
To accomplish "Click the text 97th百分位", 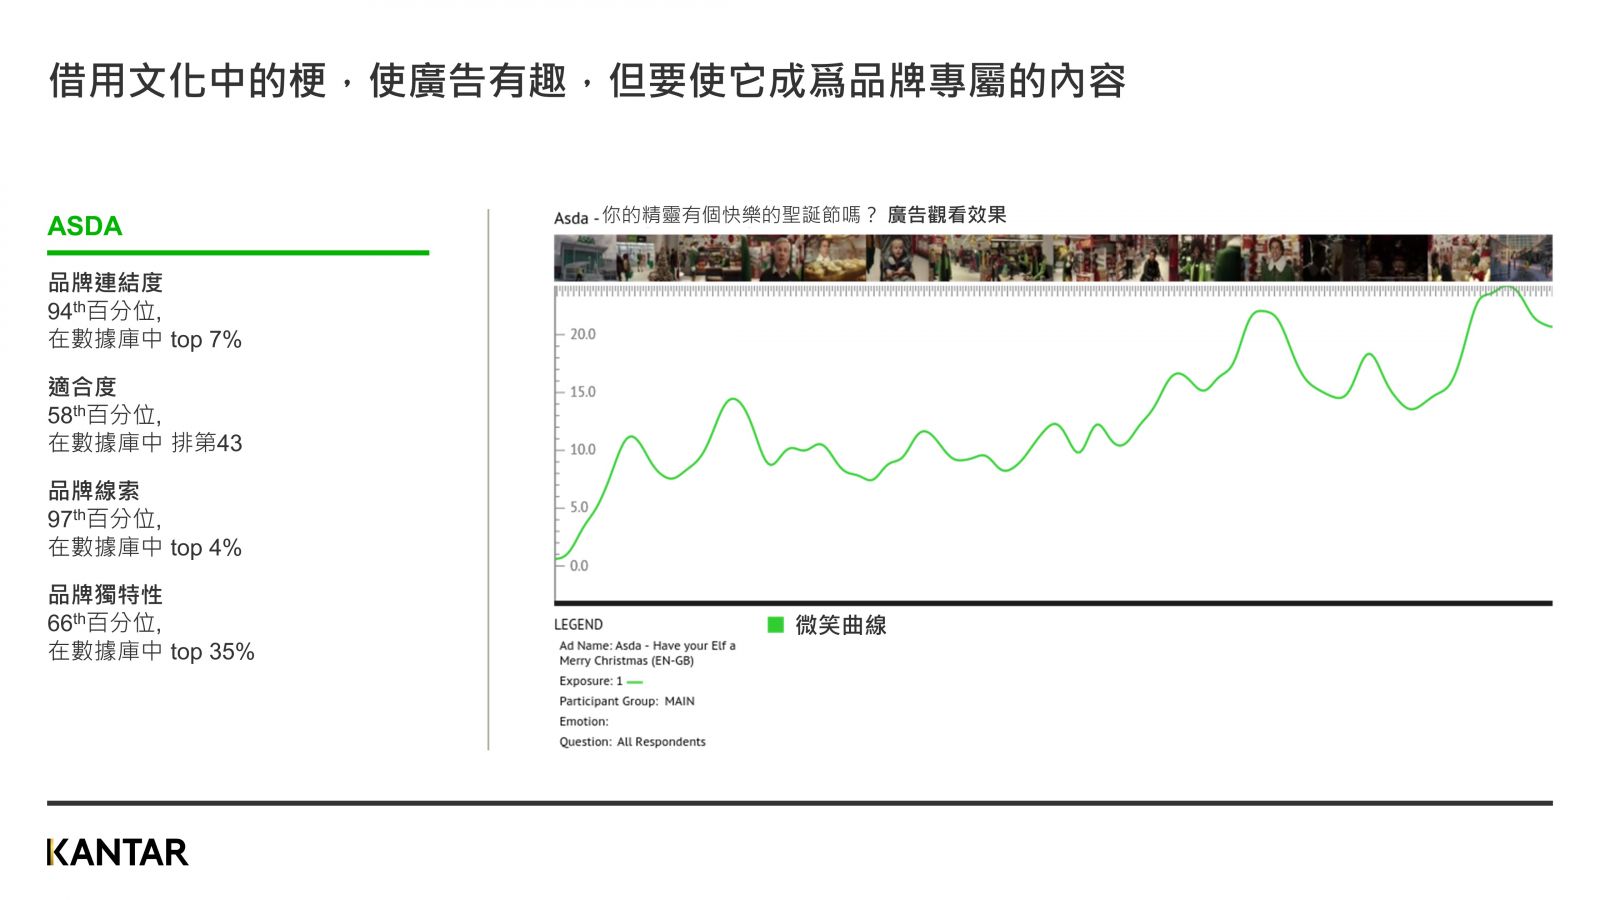I will coord(104,519).
